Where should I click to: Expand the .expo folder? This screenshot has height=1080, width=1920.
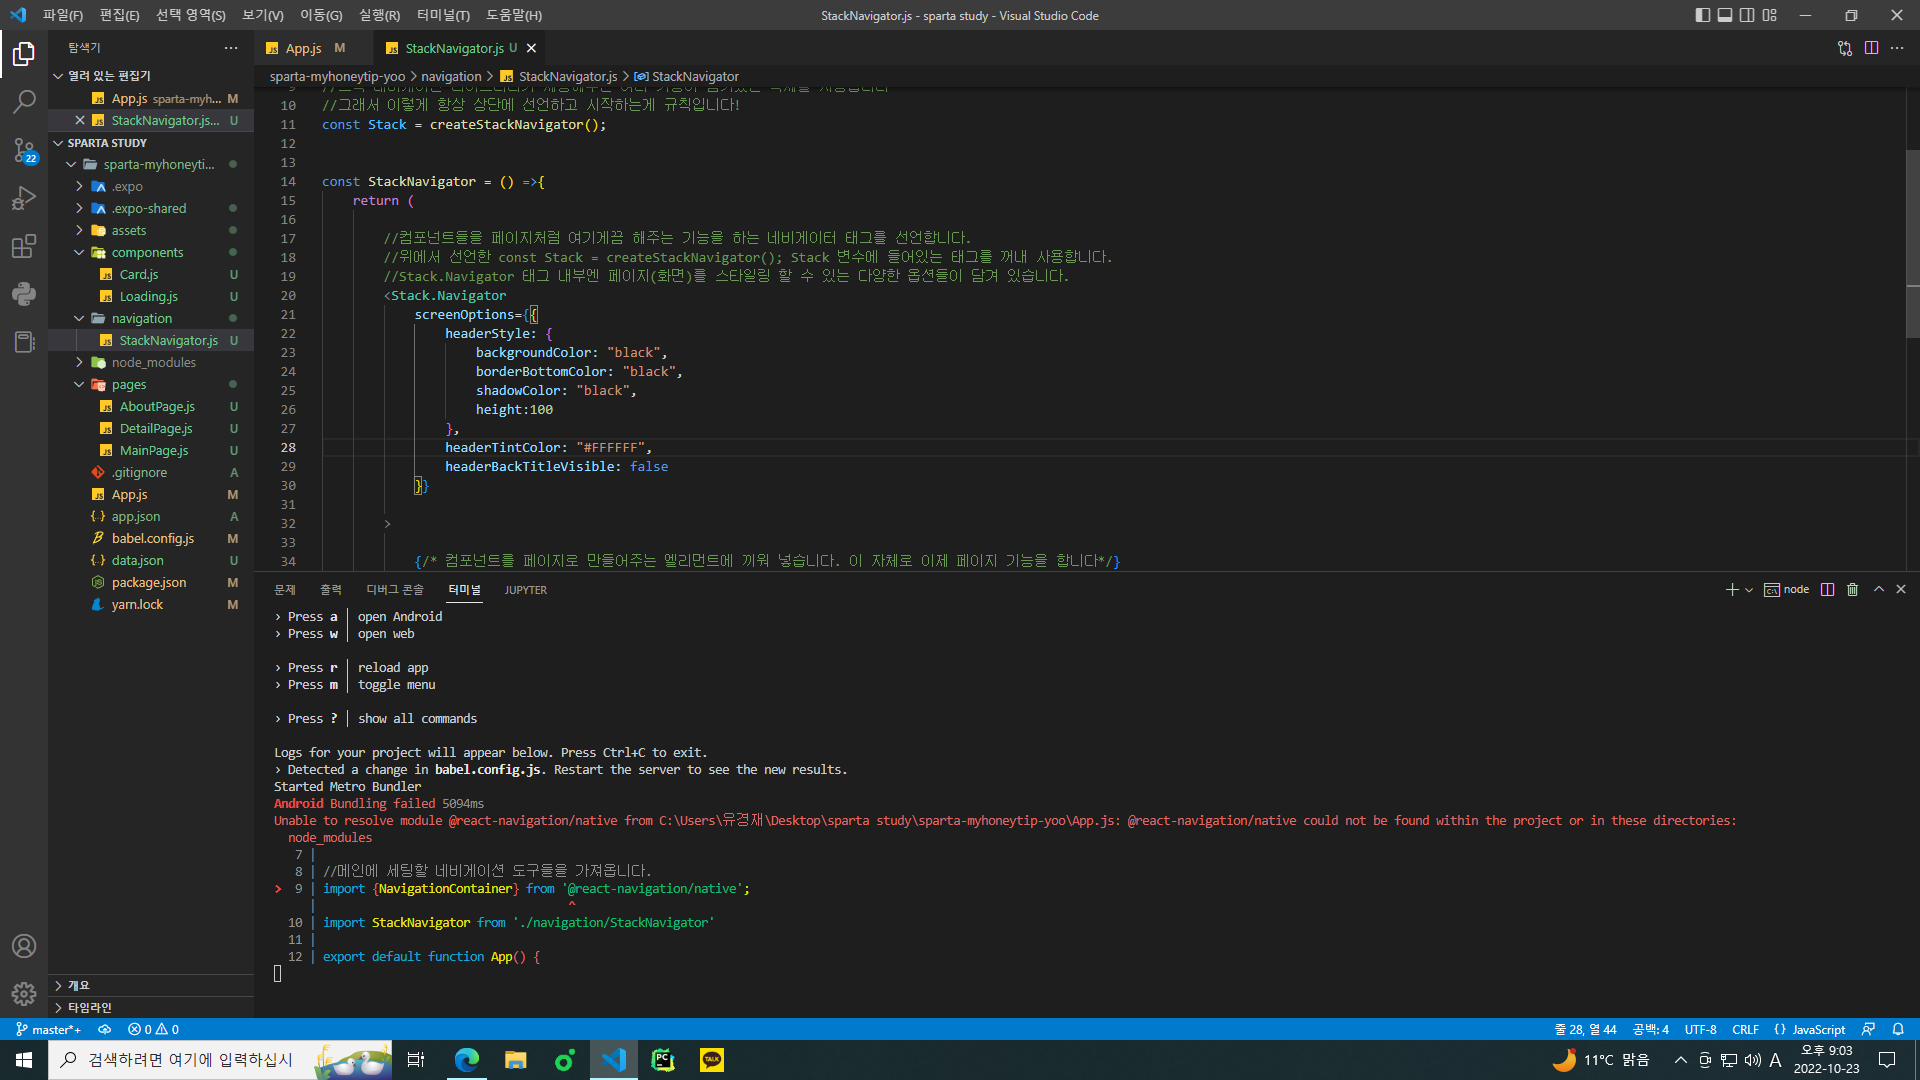(150, 187)
